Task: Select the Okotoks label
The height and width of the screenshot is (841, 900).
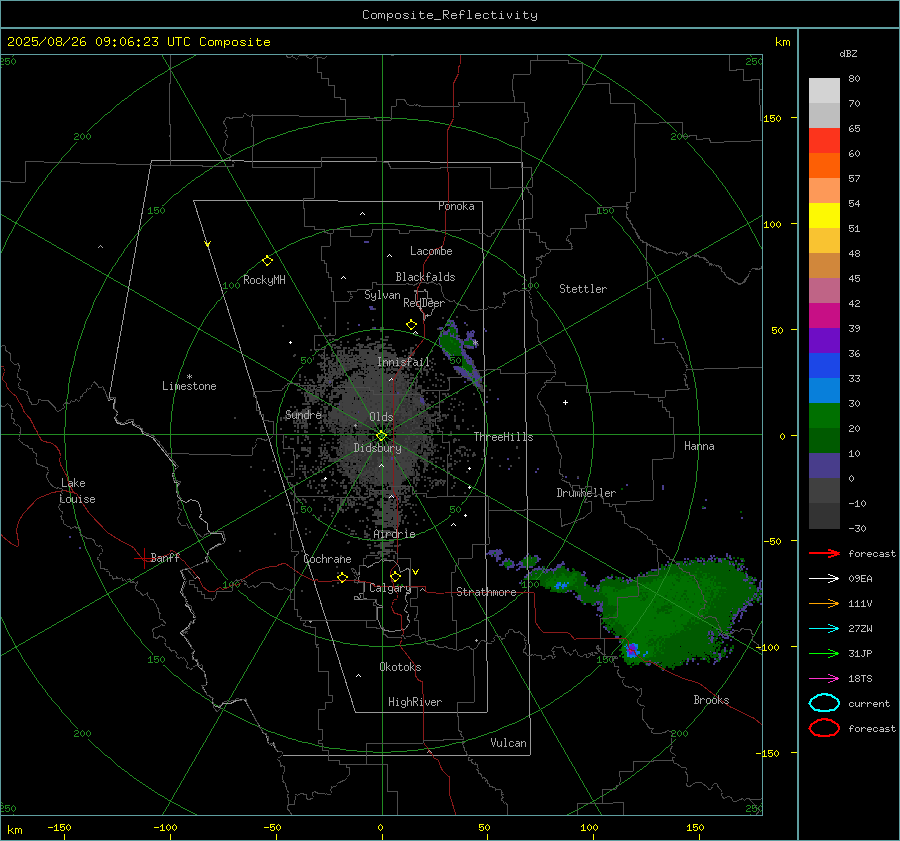Action: pos(400,667)
